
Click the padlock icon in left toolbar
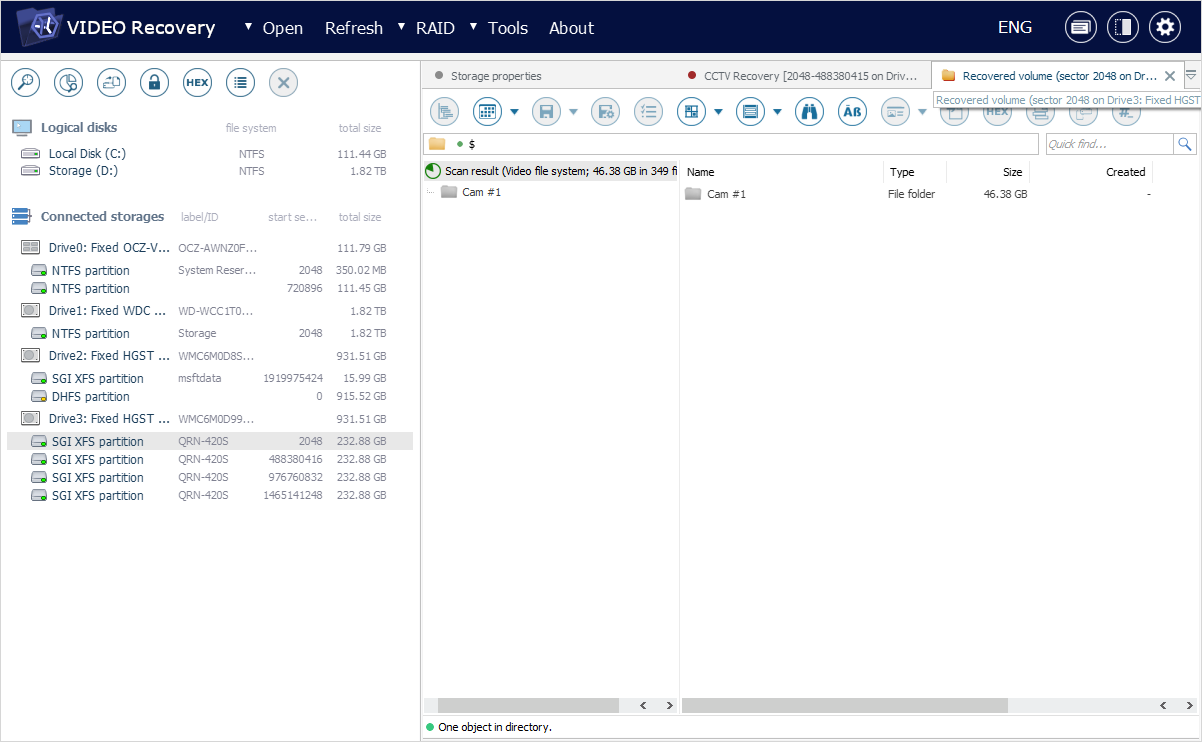click(x=154, y=83)
